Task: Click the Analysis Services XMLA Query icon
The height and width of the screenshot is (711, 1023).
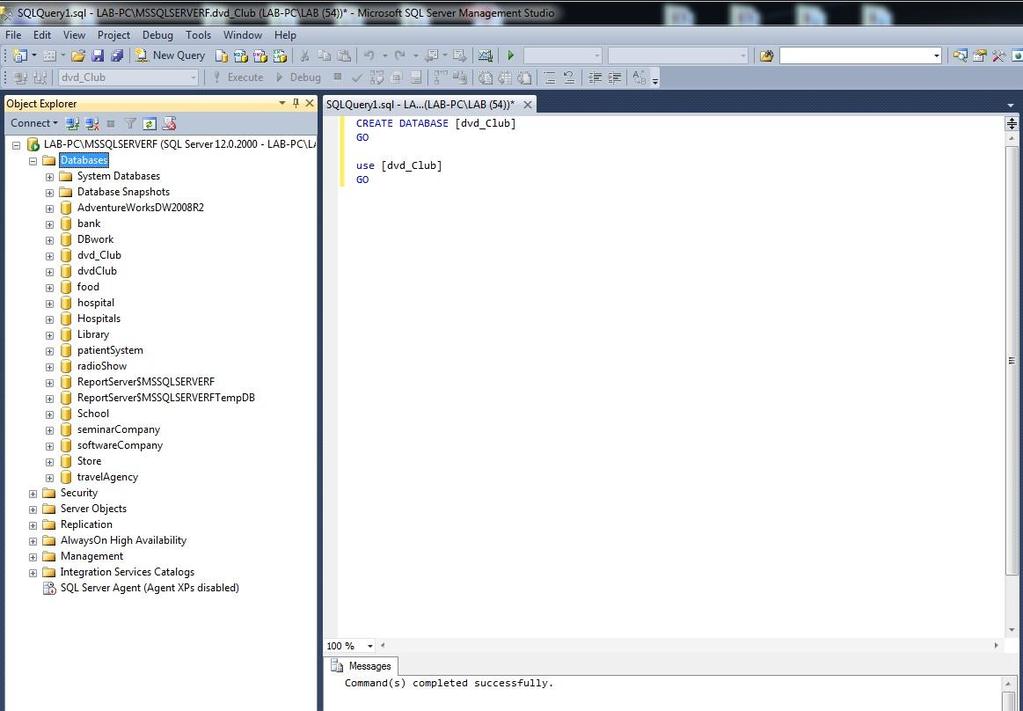Action: (280, 56)
